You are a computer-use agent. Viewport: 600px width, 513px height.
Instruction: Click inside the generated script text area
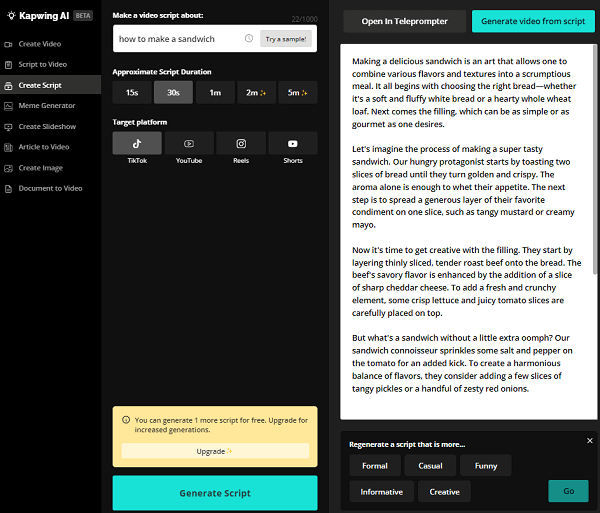tap(466, 232)
